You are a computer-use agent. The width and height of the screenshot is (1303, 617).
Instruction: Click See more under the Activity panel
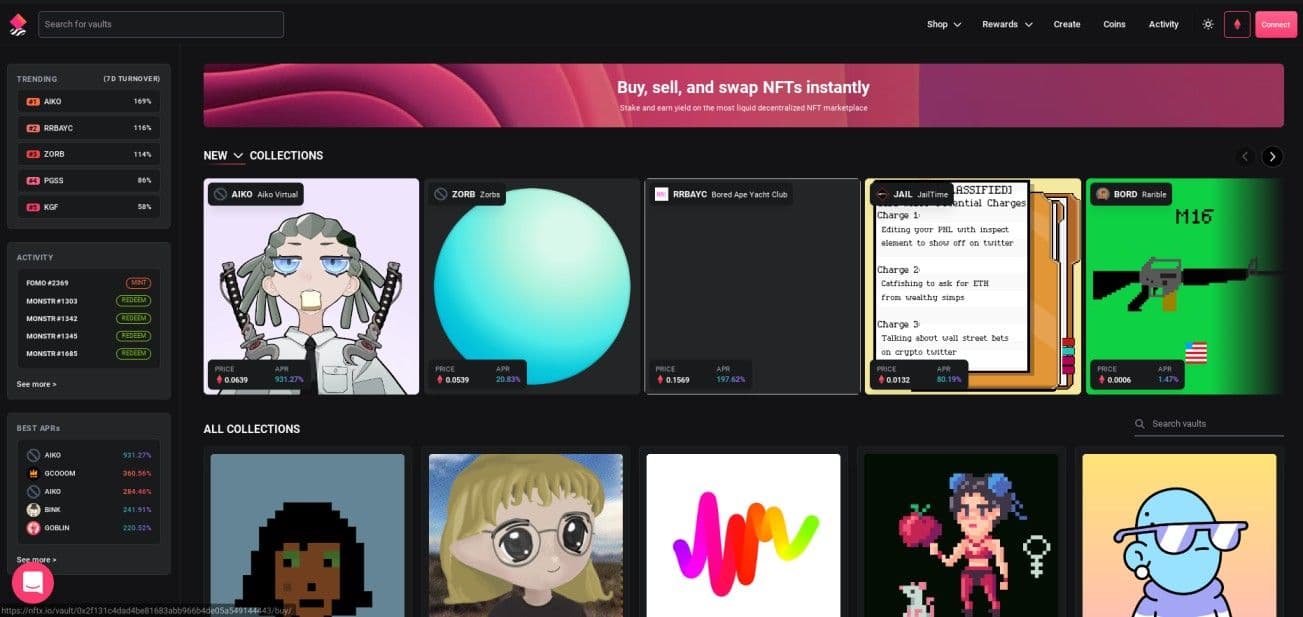37,384
